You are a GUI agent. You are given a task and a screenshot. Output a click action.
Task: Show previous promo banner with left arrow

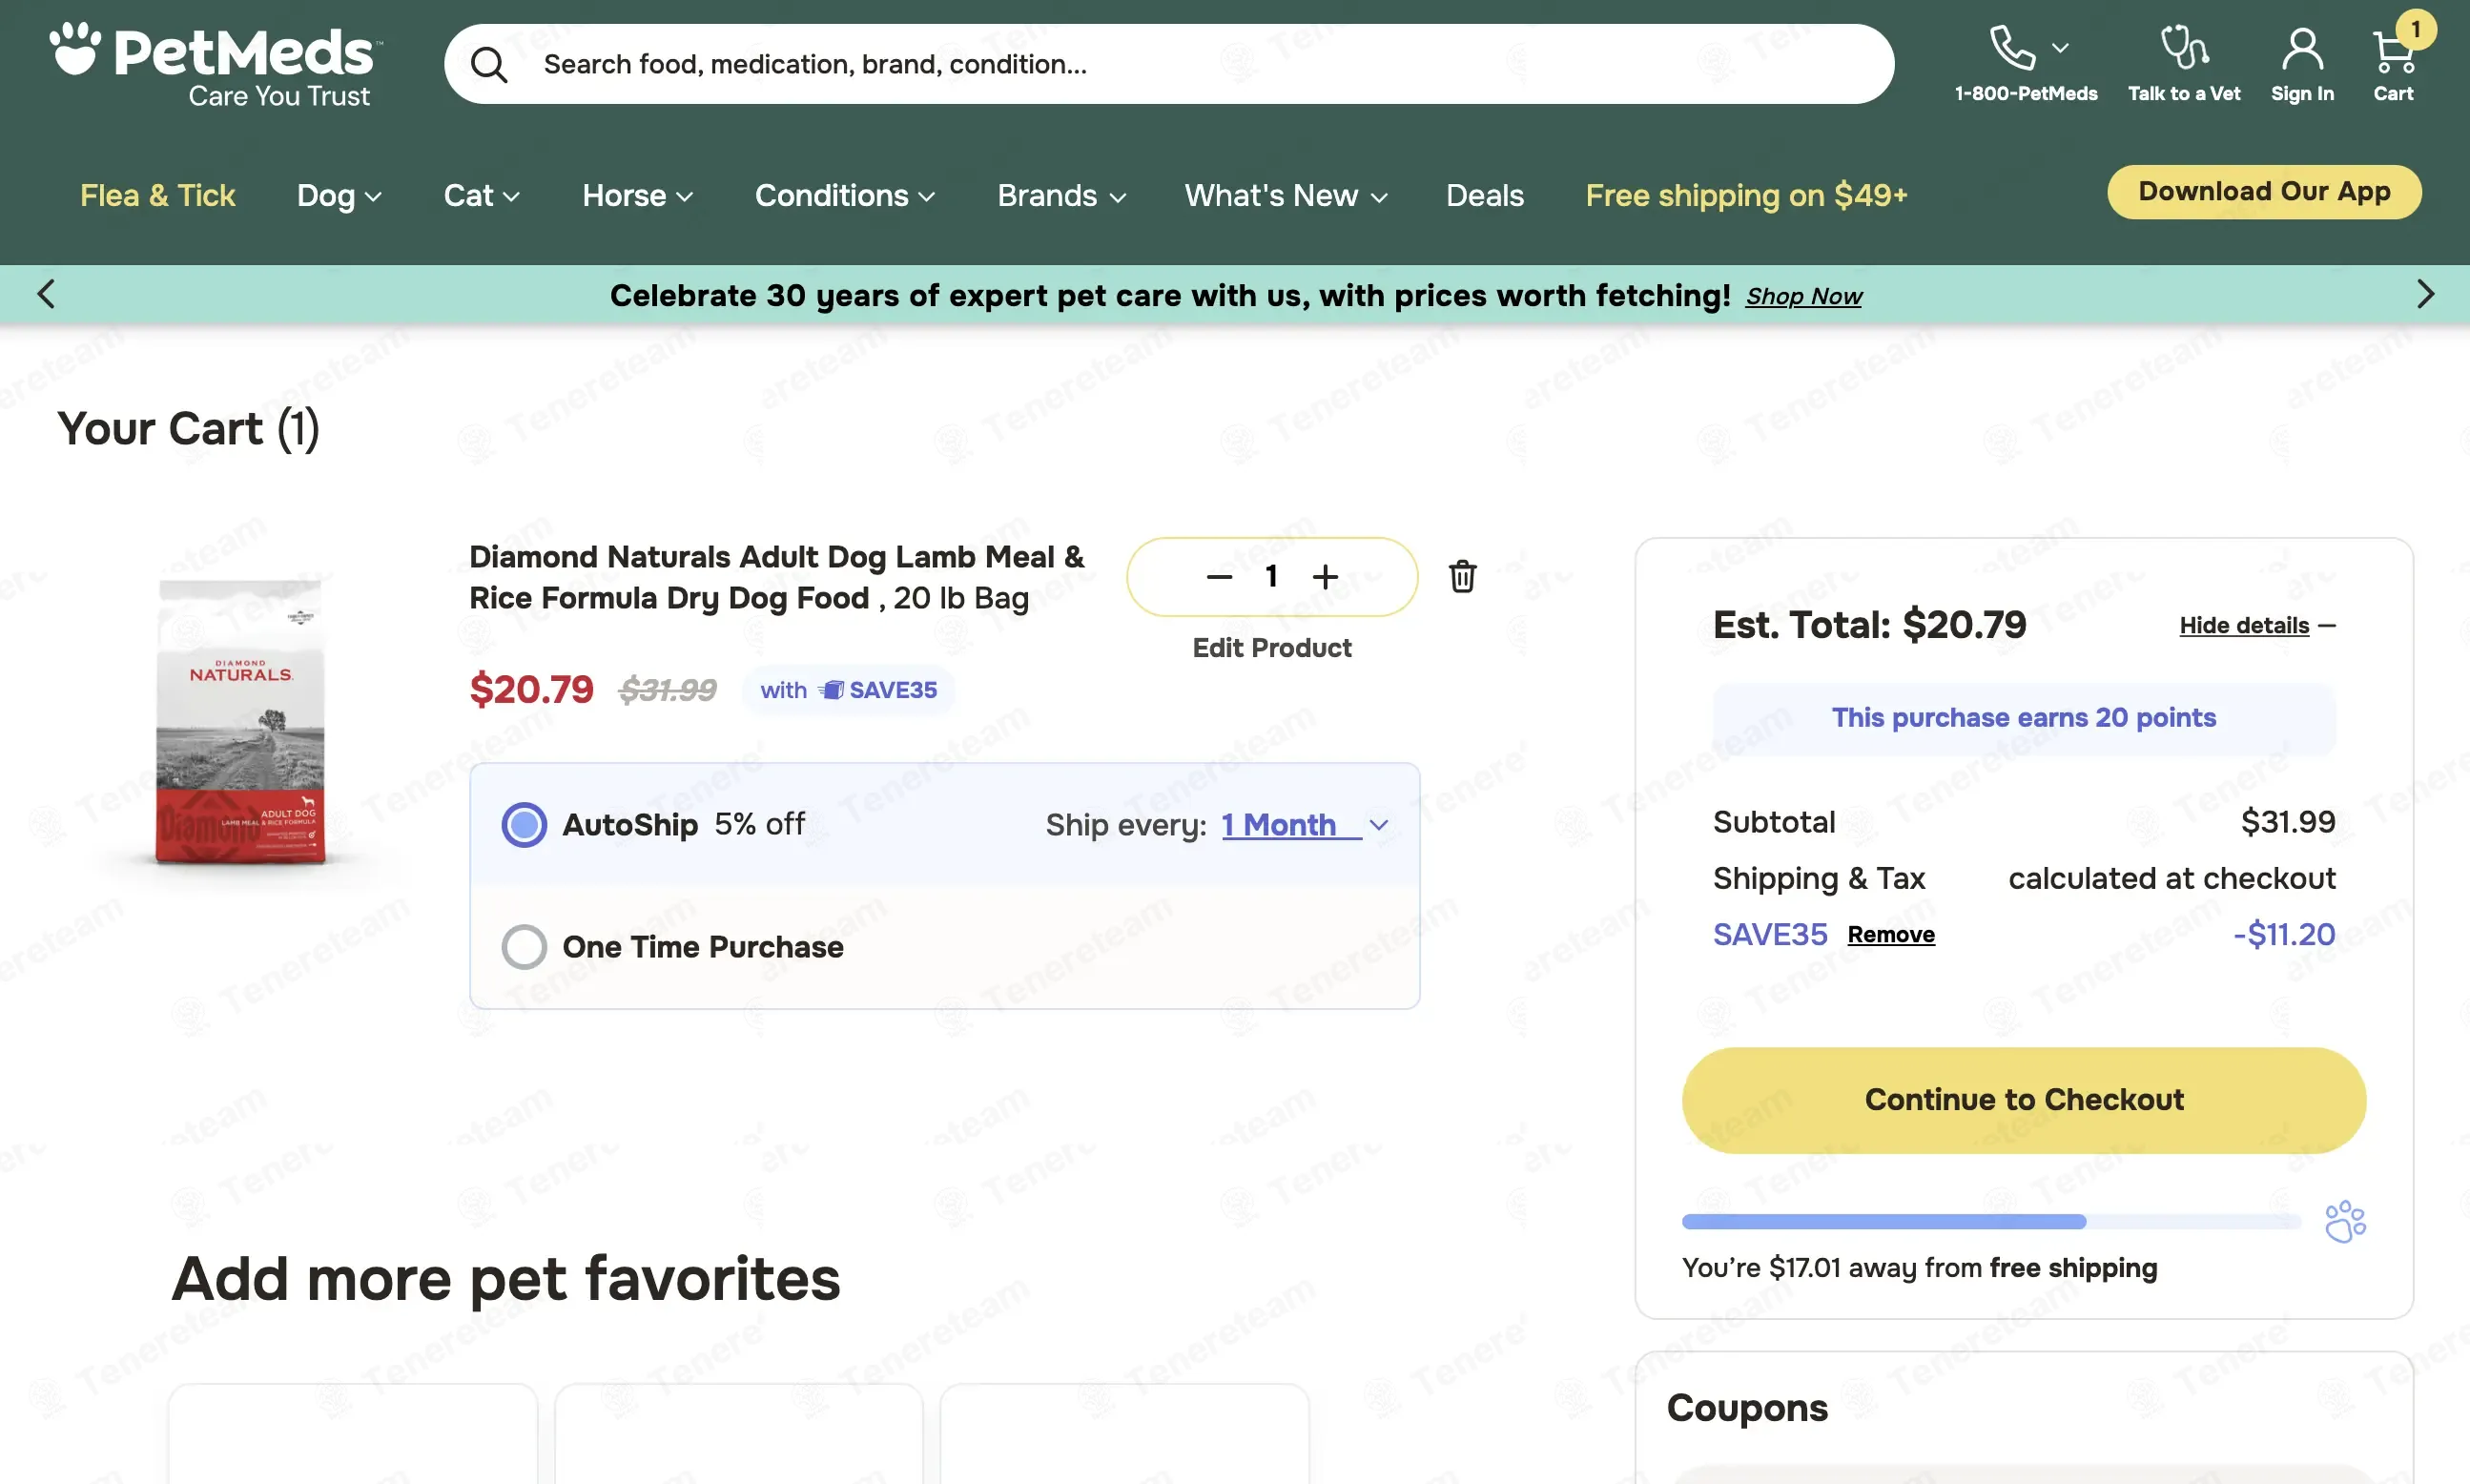(45, 294)
